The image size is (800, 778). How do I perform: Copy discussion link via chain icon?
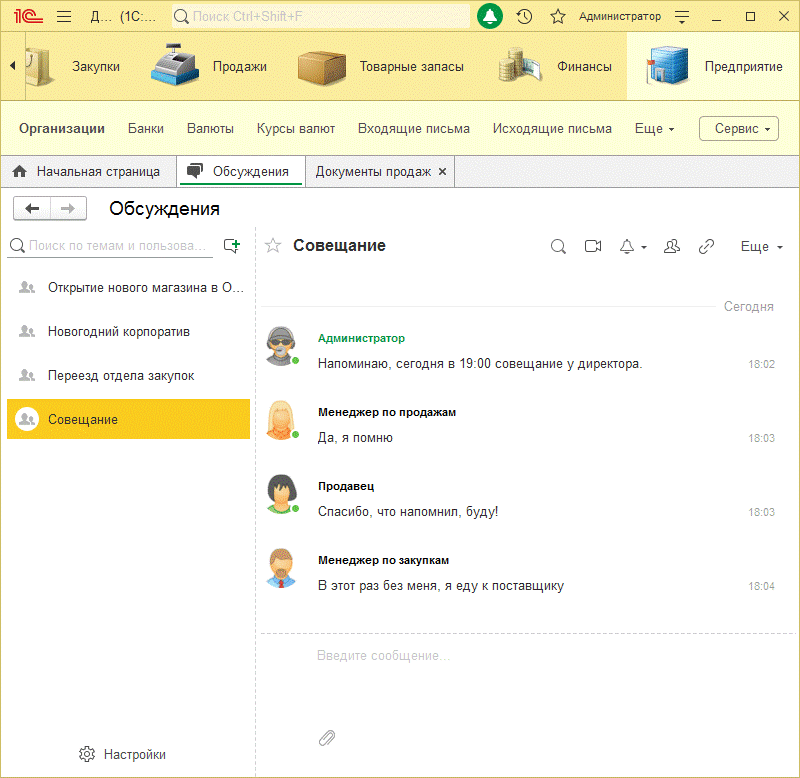tap(706, 246)
